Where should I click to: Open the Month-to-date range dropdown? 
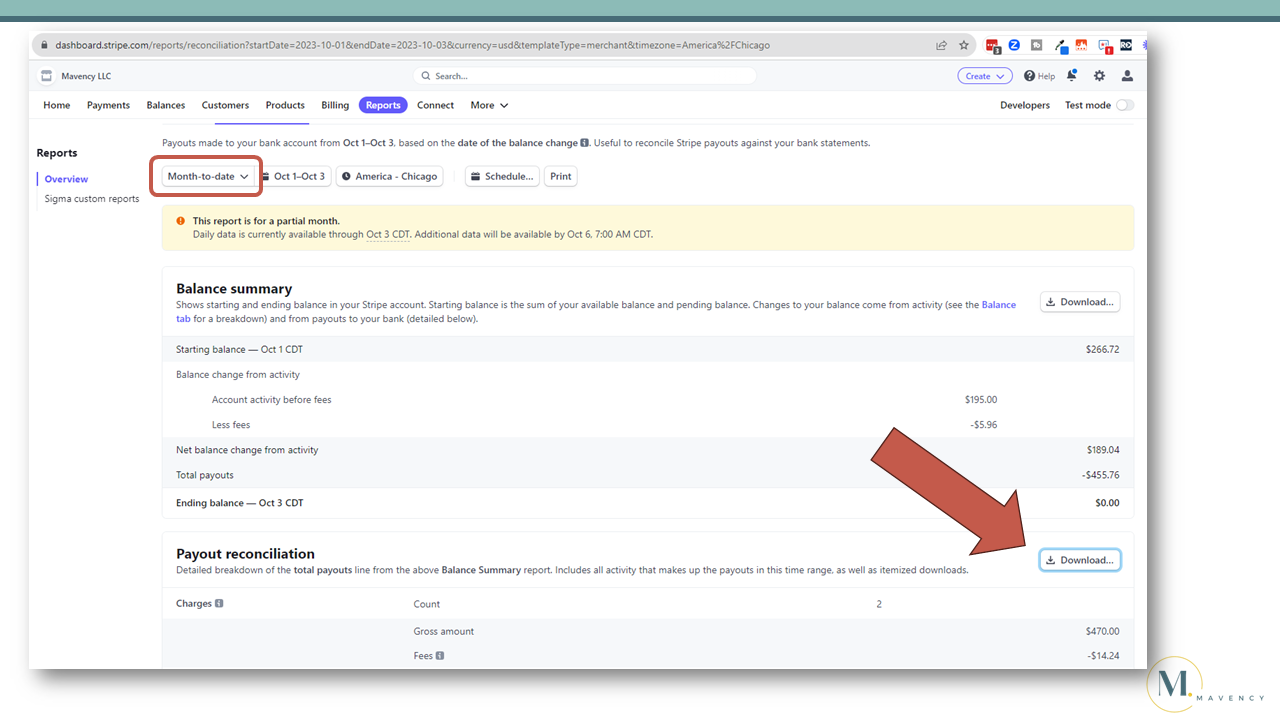click(208, 176)
